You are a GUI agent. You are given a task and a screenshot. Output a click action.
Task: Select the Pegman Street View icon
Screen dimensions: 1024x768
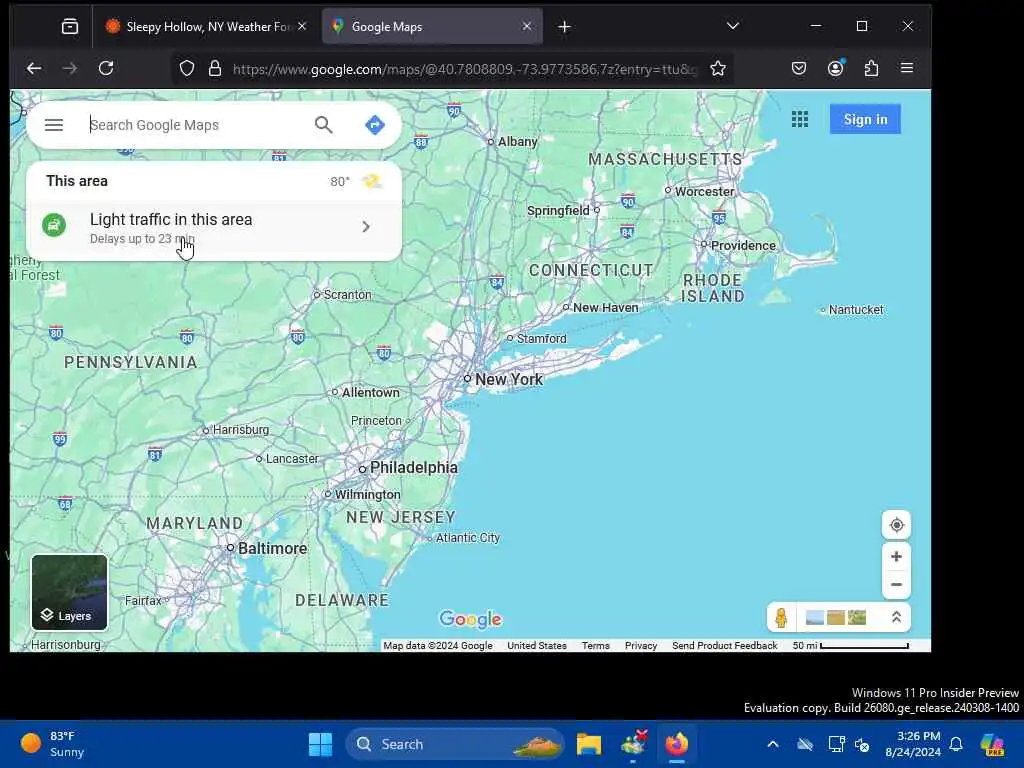tap(781, 617)
